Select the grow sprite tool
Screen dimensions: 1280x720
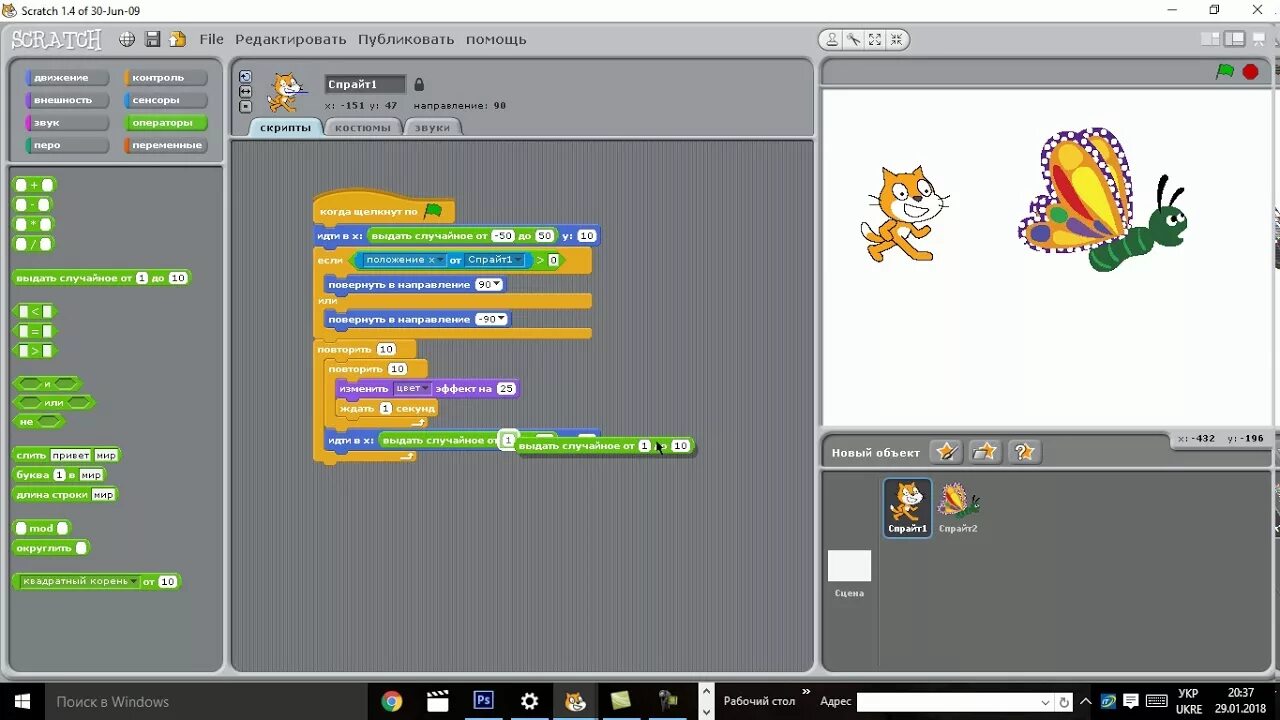click(875, 40)
